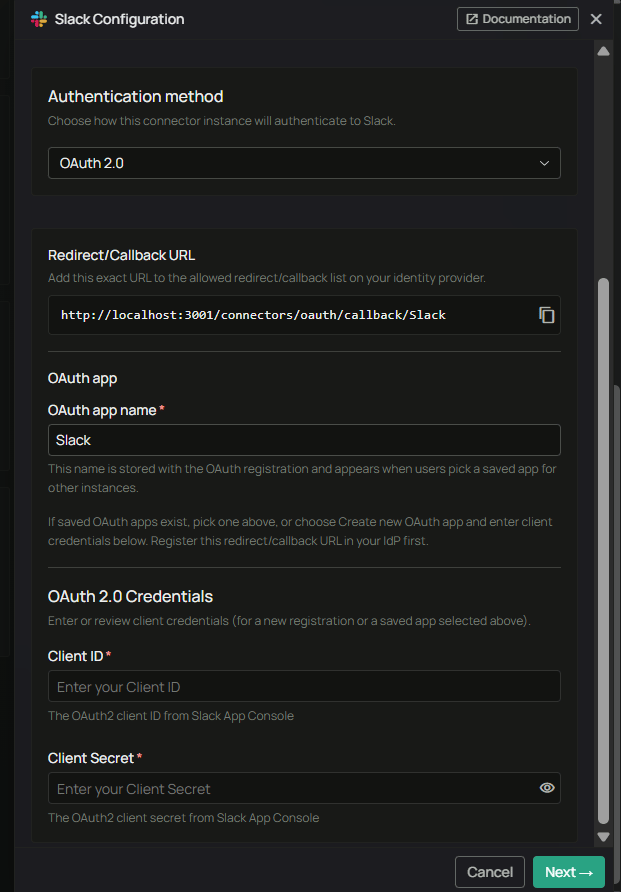Viewport: 621px width, 892px height.
Task: Toggle Client Secret visibility eye icon
Action: click(x=547, y=788)
